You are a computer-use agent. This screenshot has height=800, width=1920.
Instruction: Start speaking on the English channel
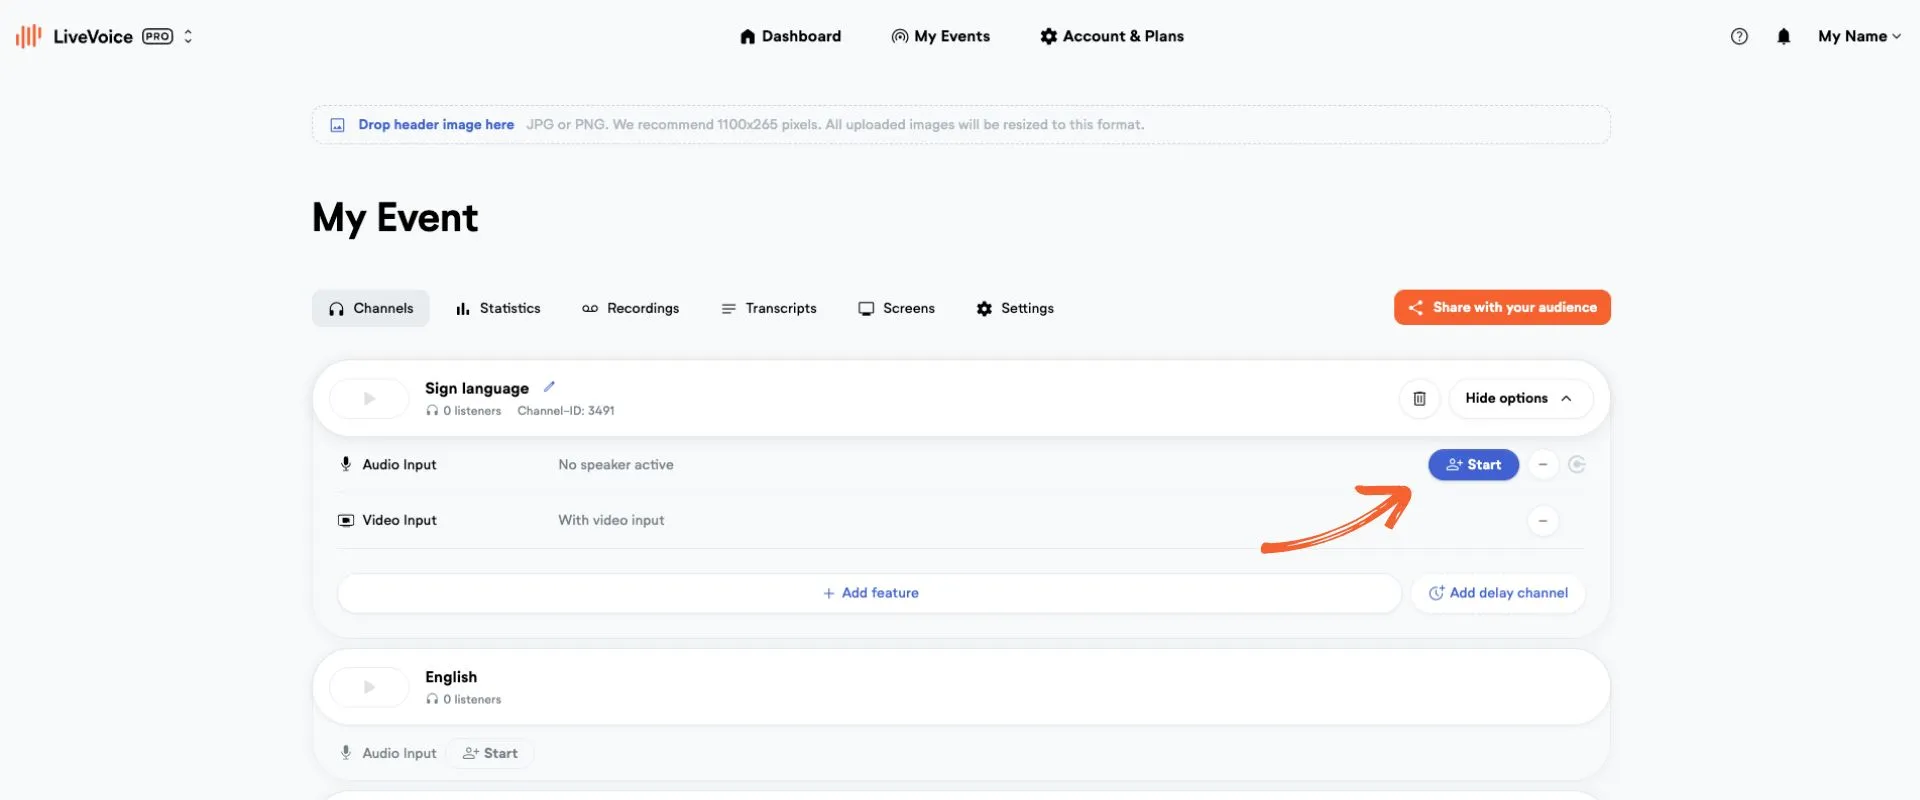(x=490, y=753)
